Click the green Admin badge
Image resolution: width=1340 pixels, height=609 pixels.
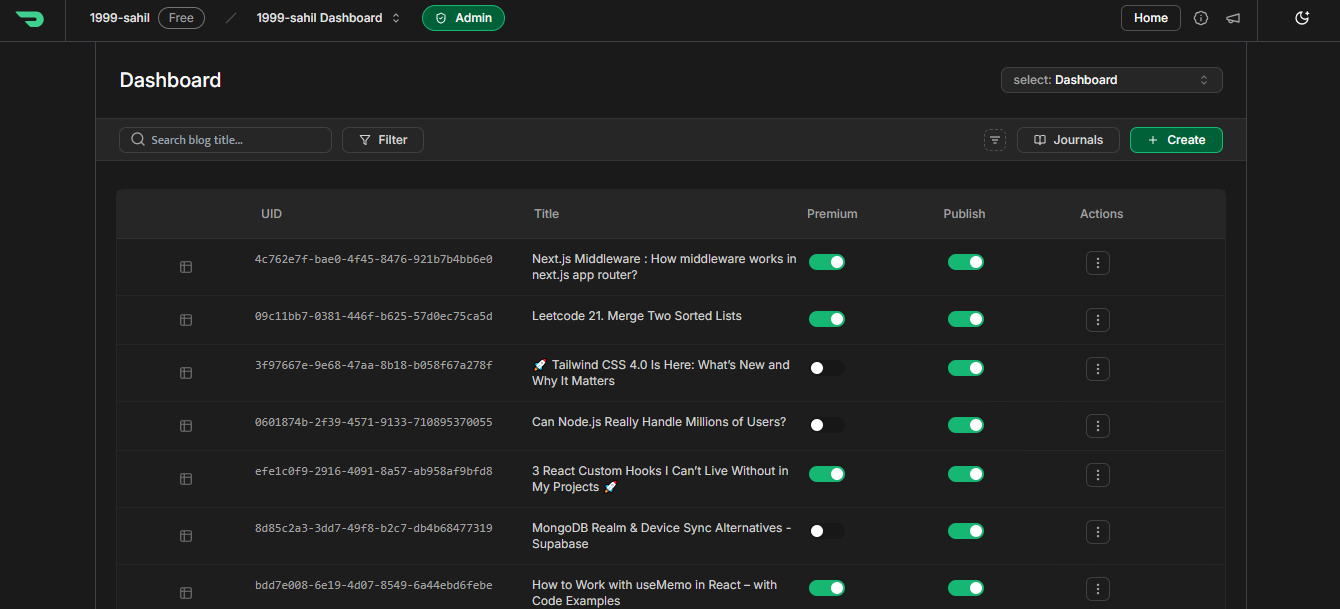(463, 18)
